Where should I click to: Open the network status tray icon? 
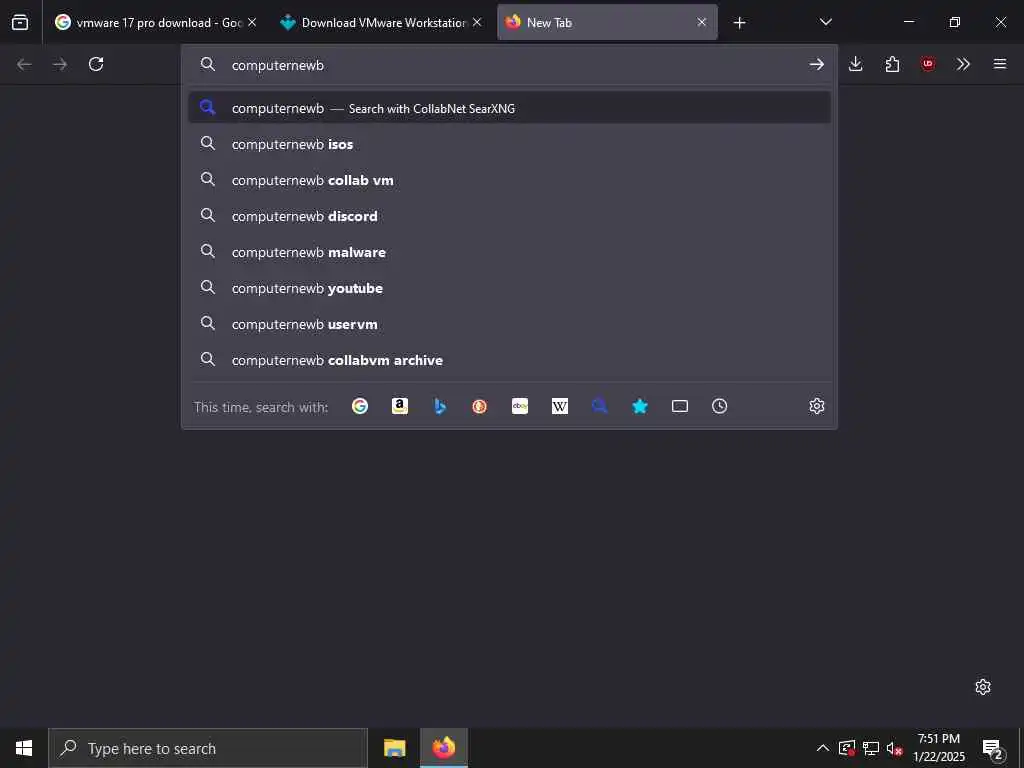[871, 748]
